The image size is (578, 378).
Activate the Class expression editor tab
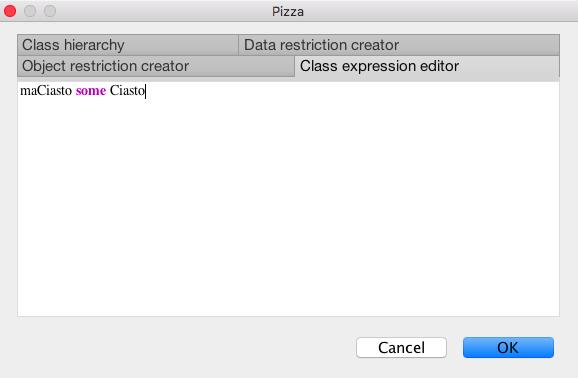coord(427,66)
